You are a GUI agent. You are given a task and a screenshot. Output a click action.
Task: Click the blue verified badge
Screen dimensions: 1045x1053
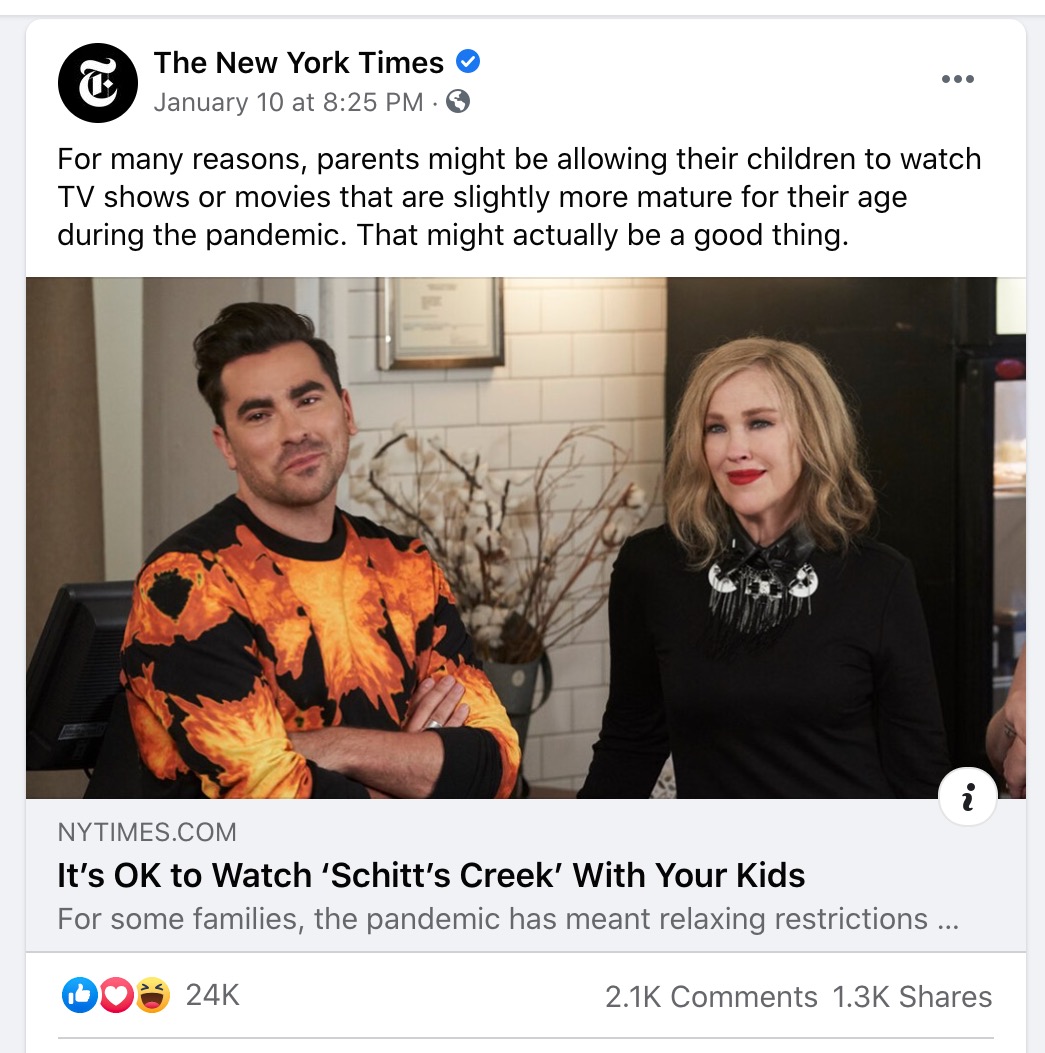pyautogui.click(x=468, y=62)
